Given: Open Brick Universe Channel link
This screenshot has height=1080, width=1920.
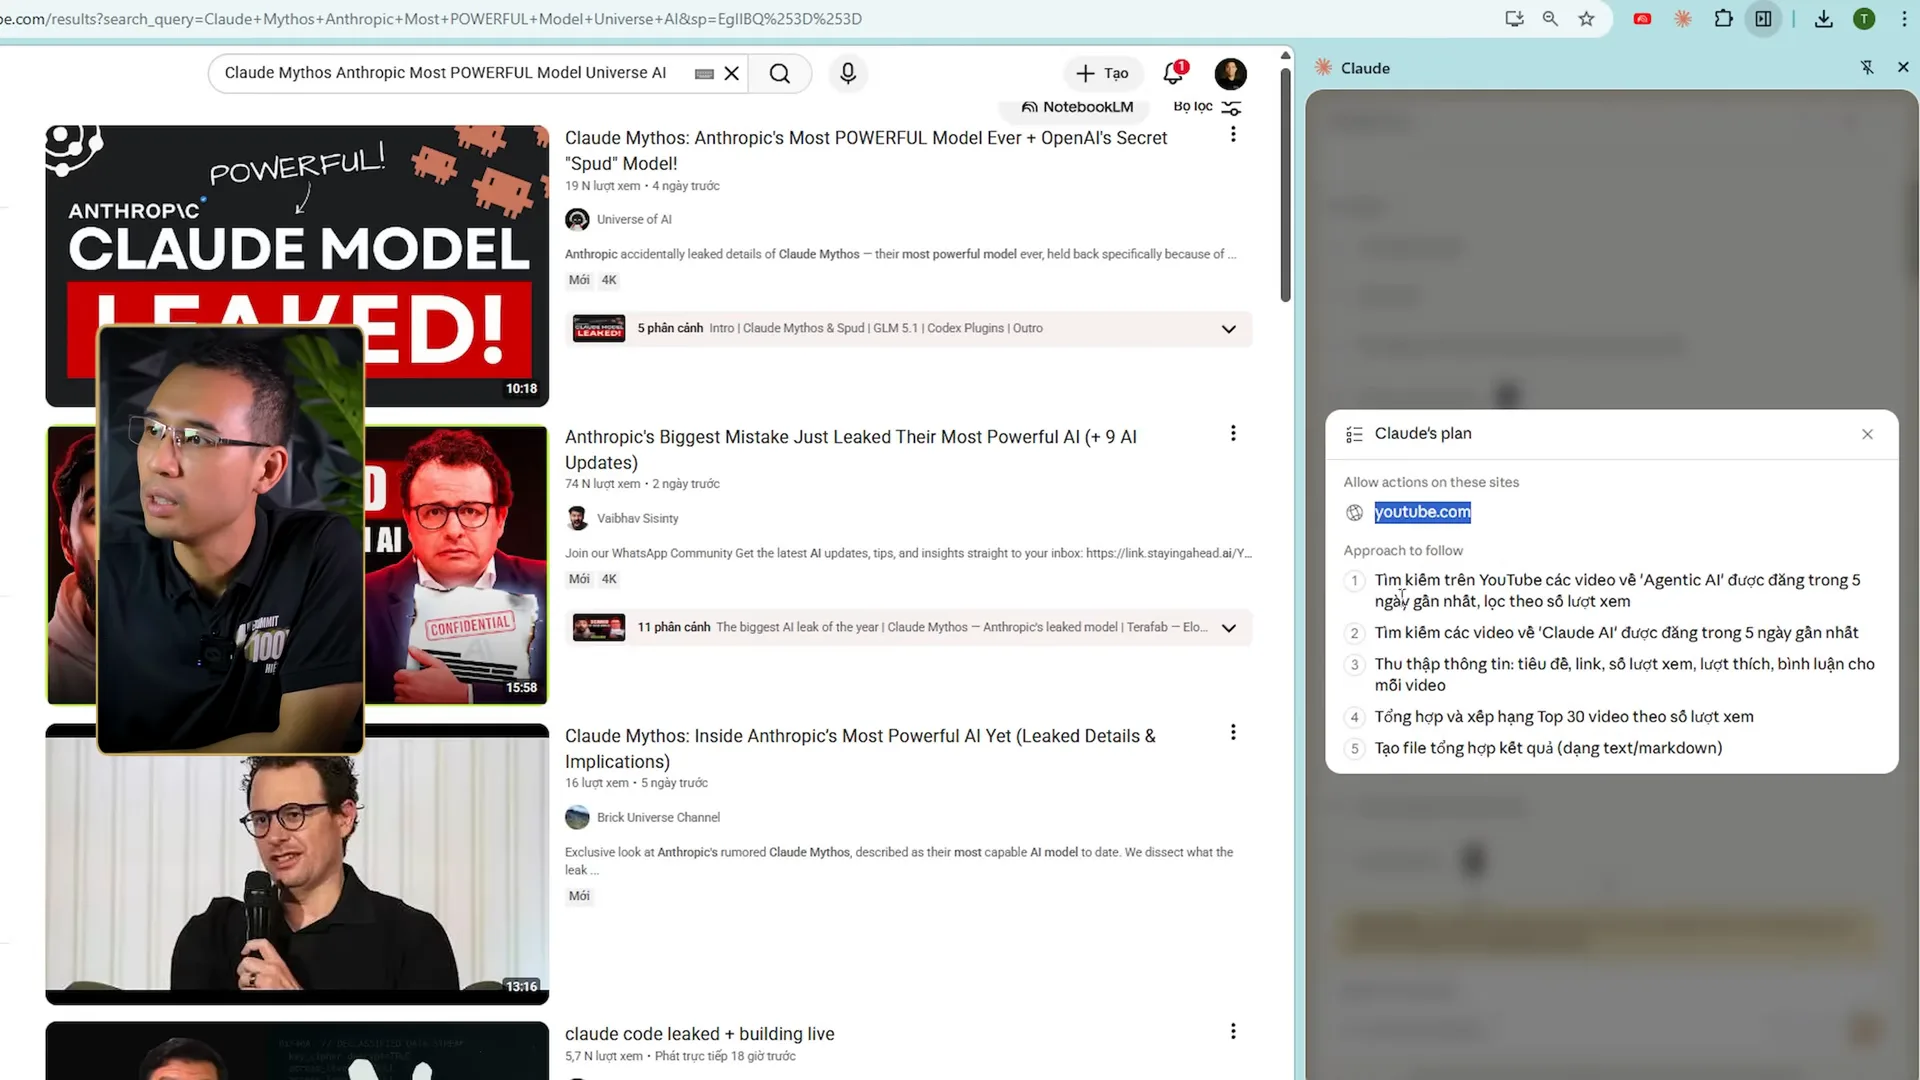Looking at the screenshot, I should click(658, 817).
